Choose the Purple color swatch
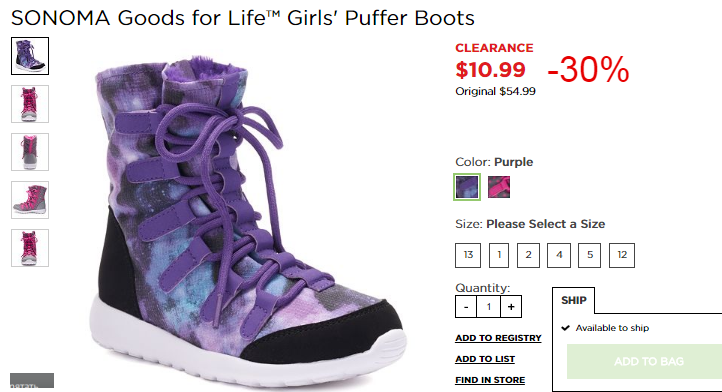Screen dimensions: 722x392 coord(467,187)
